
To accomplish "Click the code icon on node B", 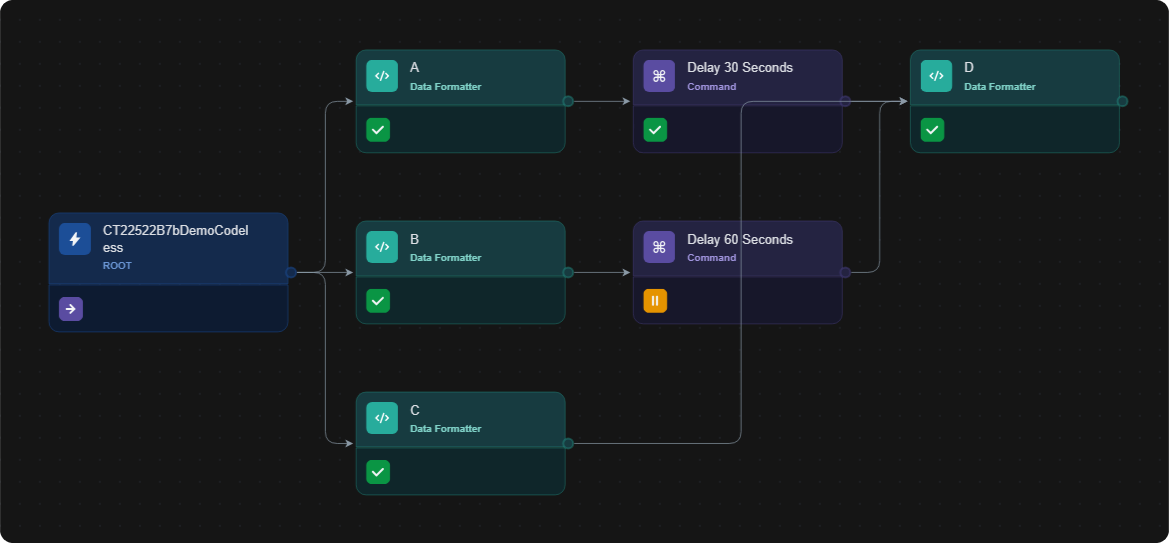I will pyautogui.click(x=382, y=247).
